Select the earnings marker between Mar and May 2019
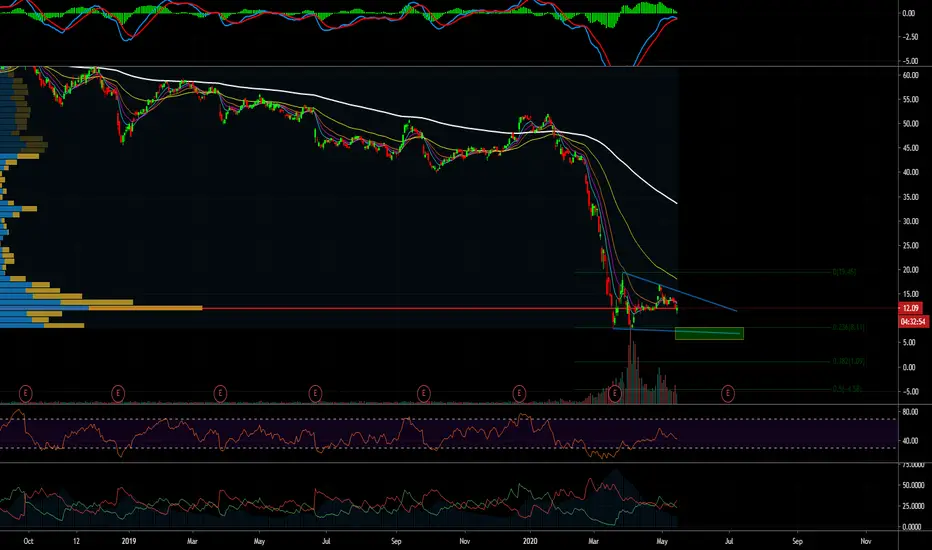 pyautogui.click(x=220, y=393)
